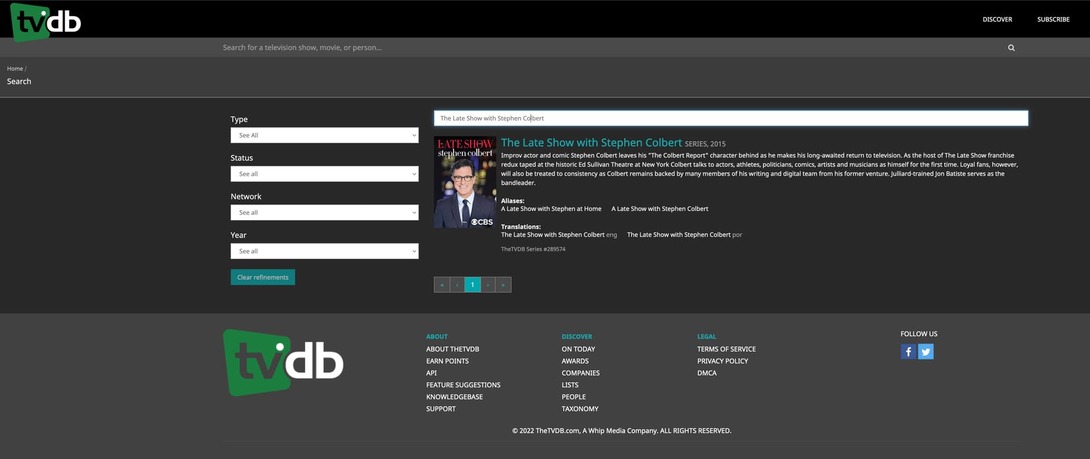Go to previous results page arrow
This screenshot has width=1090, height=459.
pyautogui.click(x=457, y=284)
